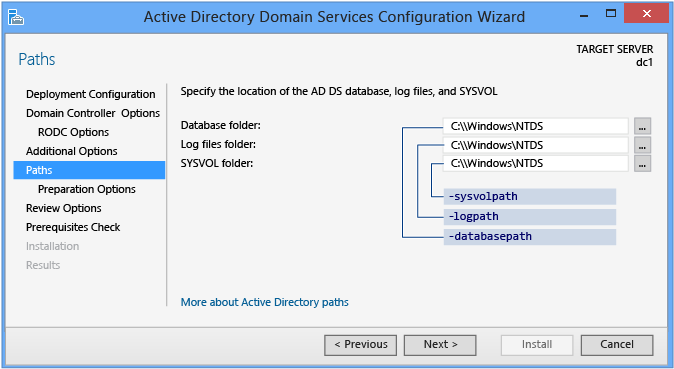This screenshot has height=369, width=674.
Task: Go back with the Previous button
Action: 360,345
